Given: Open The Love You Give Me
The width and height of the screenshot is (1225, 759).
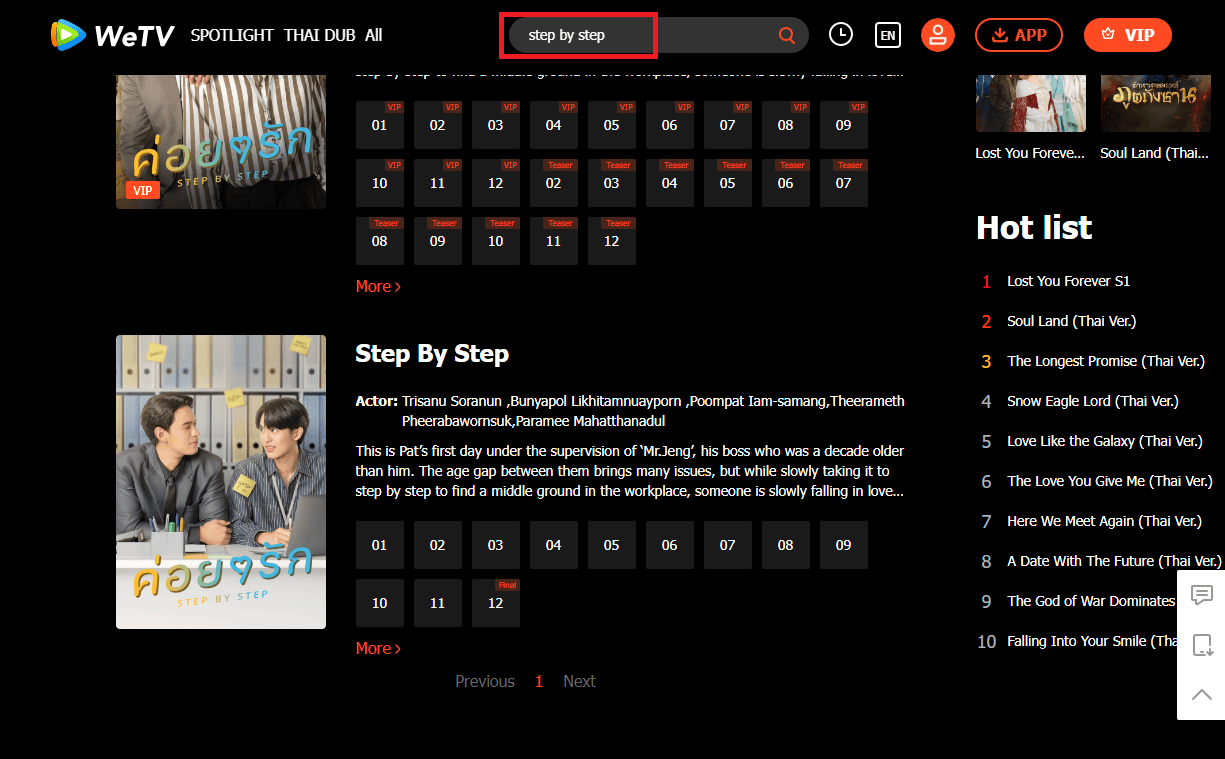Looking at the screenshot, I should tap(1110, 481).
